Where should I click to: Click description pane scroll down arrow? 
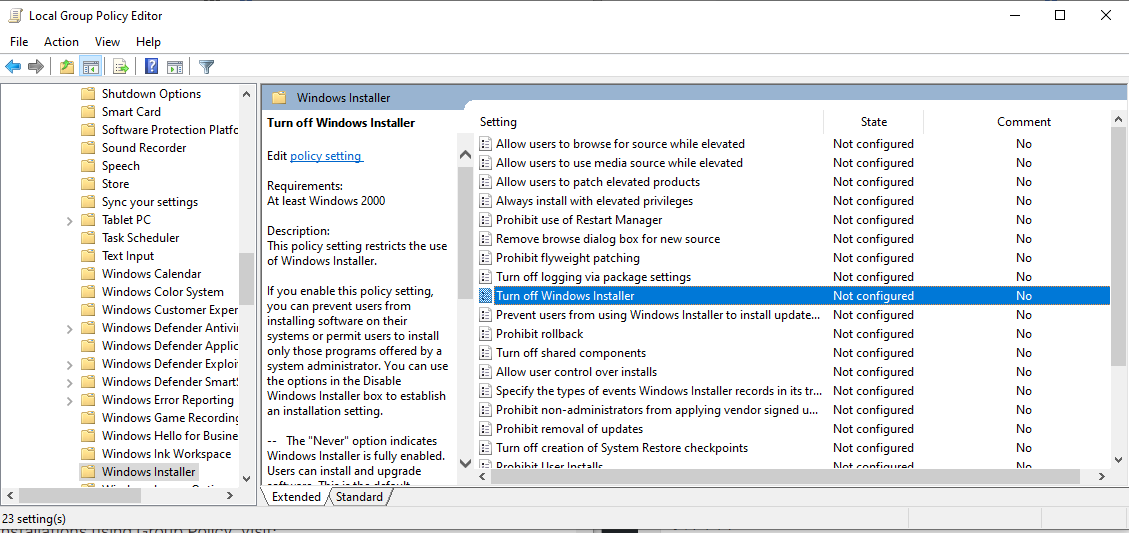tap(465, 463)
